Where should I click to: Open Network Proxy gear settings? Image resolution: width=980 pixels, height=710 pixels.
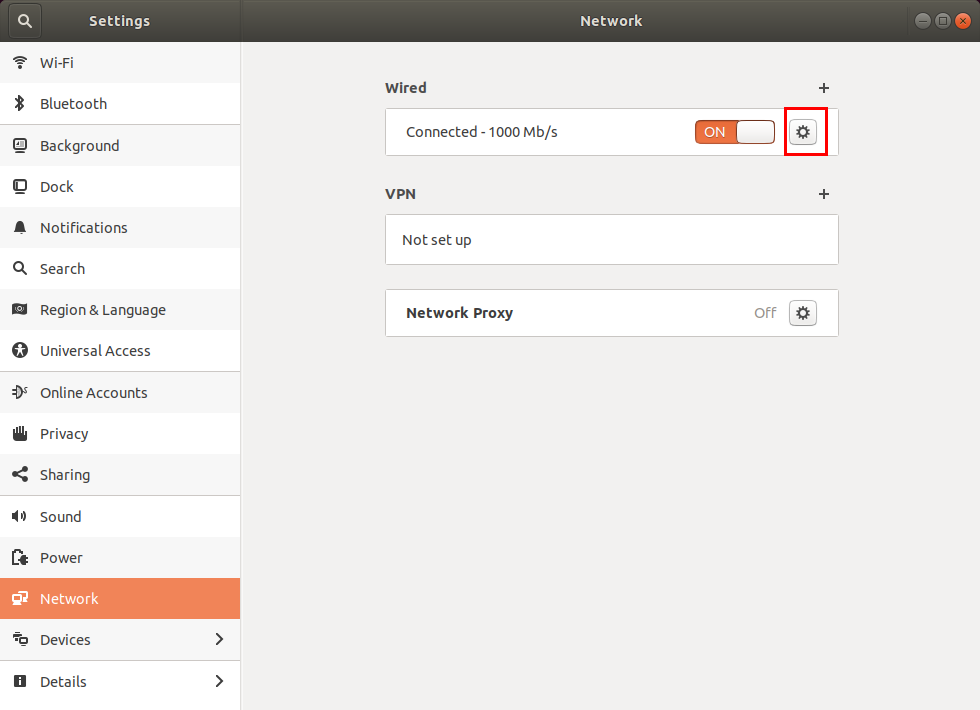803,313
